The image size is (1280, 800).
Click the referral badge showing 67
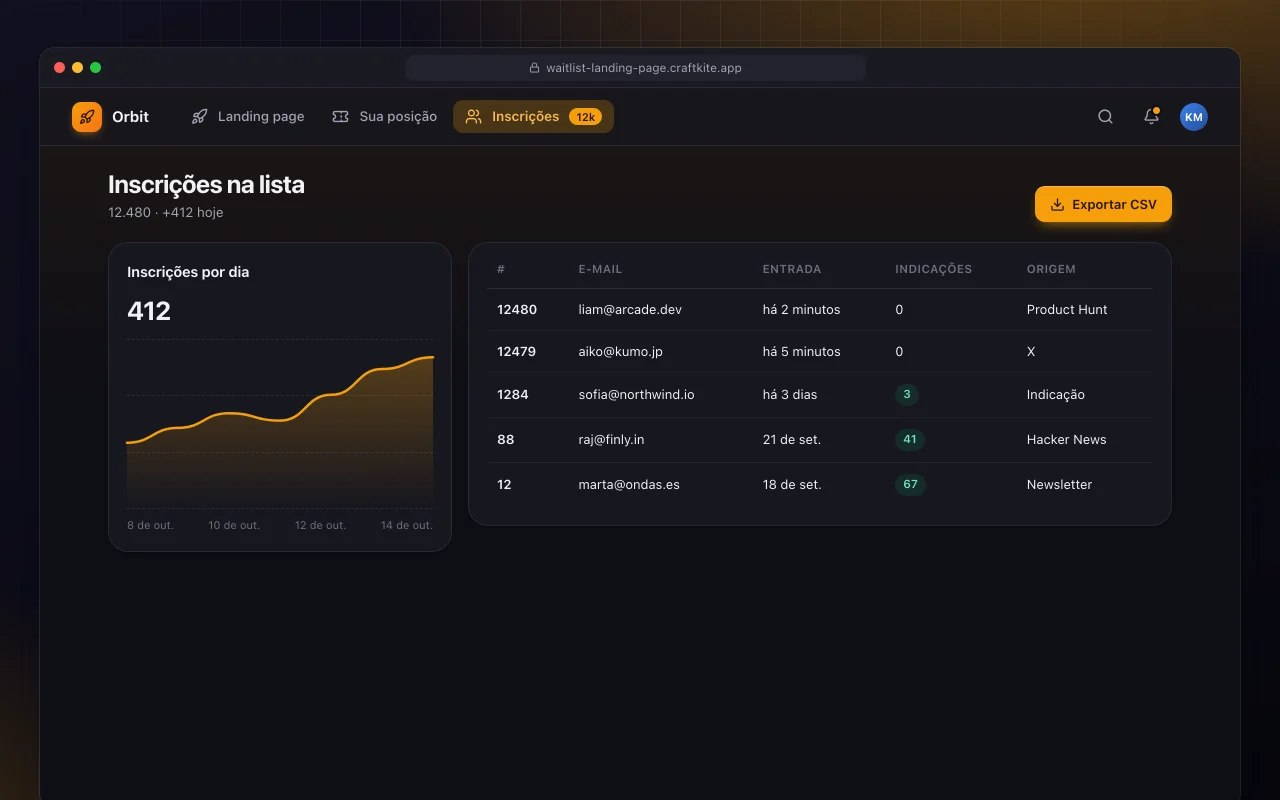[x=910, y=484]
